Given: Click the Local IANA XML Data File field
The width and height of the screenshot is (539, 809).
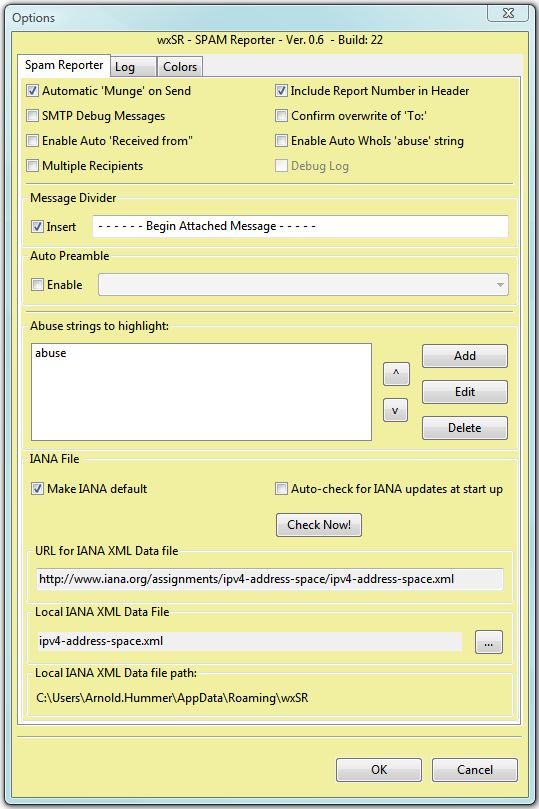Looking at the screenshot, I should pos(250,641).
